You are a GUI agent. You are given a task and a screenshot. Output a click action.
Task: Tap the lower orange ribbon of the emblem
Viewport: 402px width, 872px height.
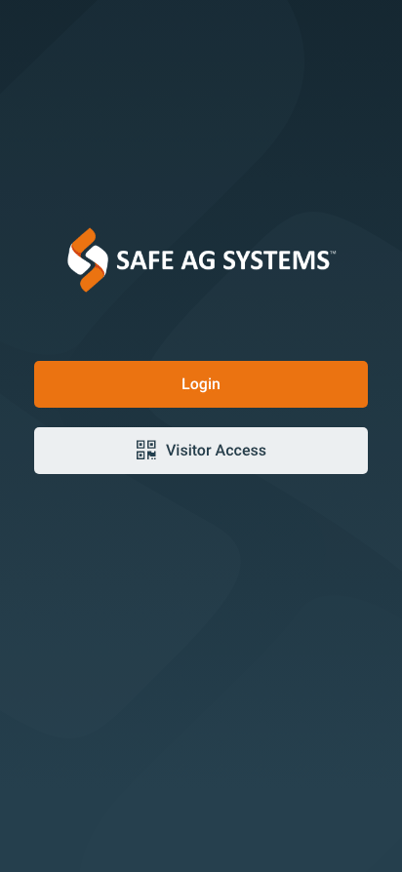coord(93,278)
